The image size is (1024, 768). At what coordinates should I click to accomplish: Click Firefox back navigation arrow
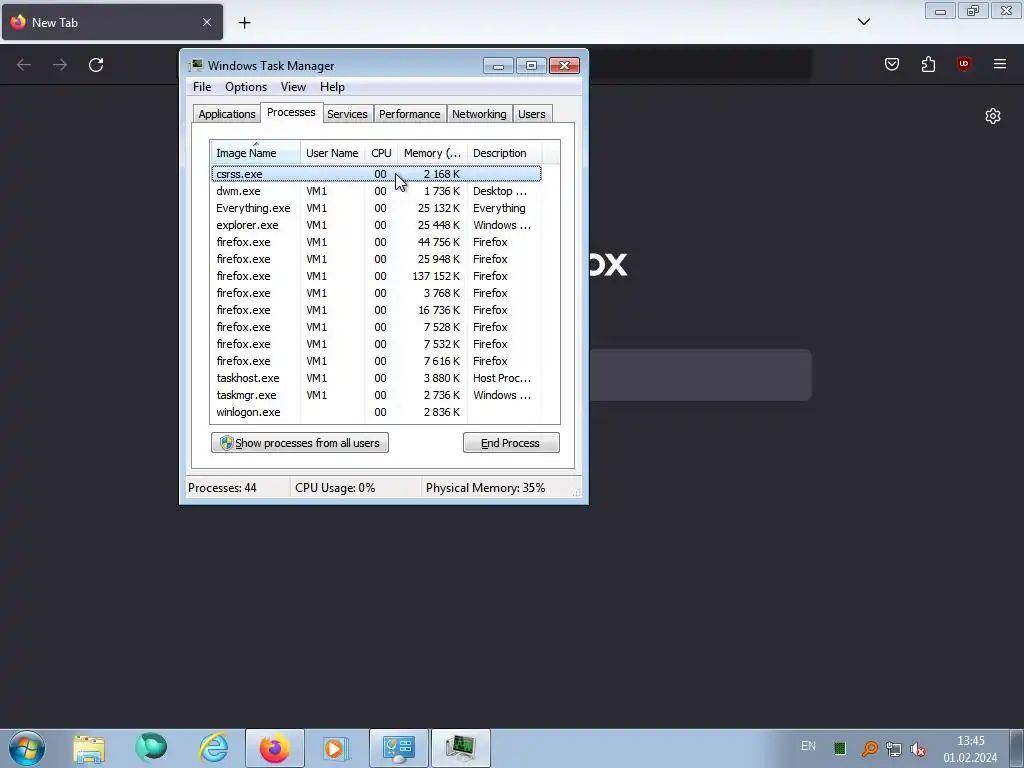(x=24, y=65)
